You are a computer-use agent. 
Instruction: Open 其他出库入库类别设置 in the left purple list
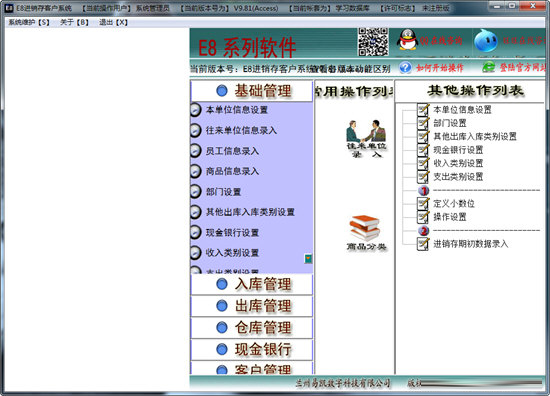click(x=250, y=212)
